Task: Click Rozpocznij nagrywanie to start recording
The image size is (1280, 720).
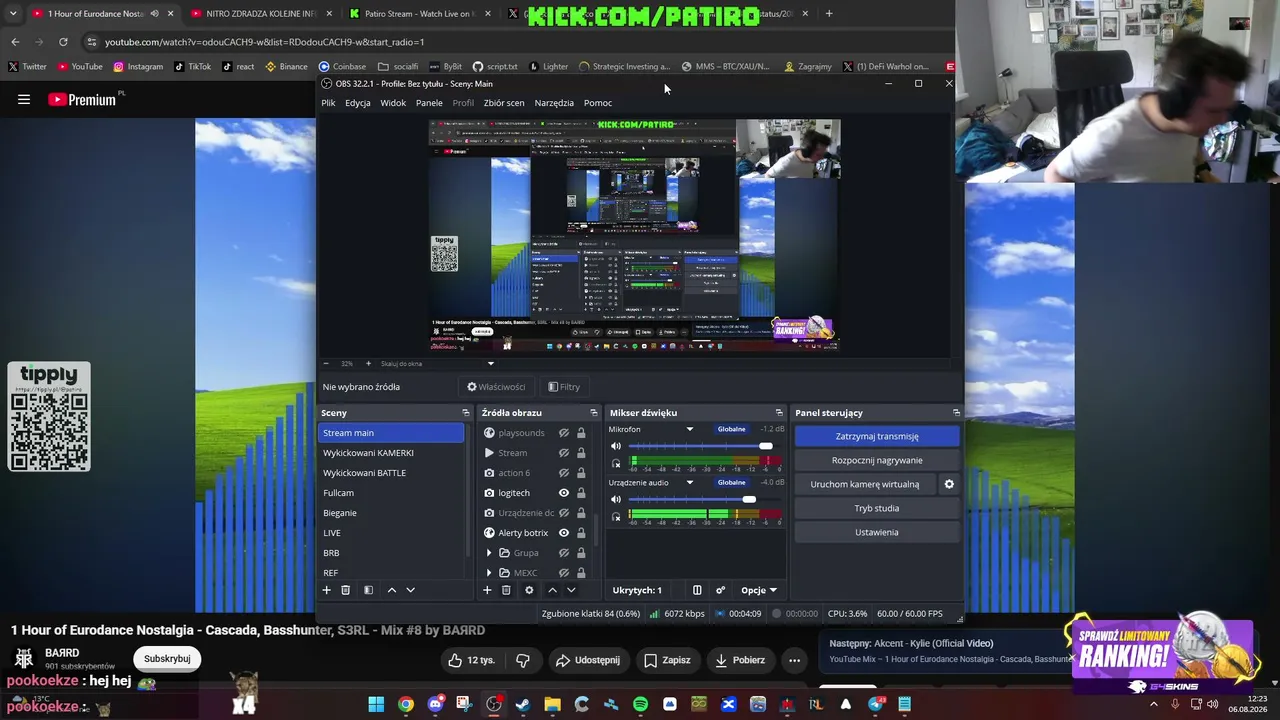Action: (x=877, y=460)
